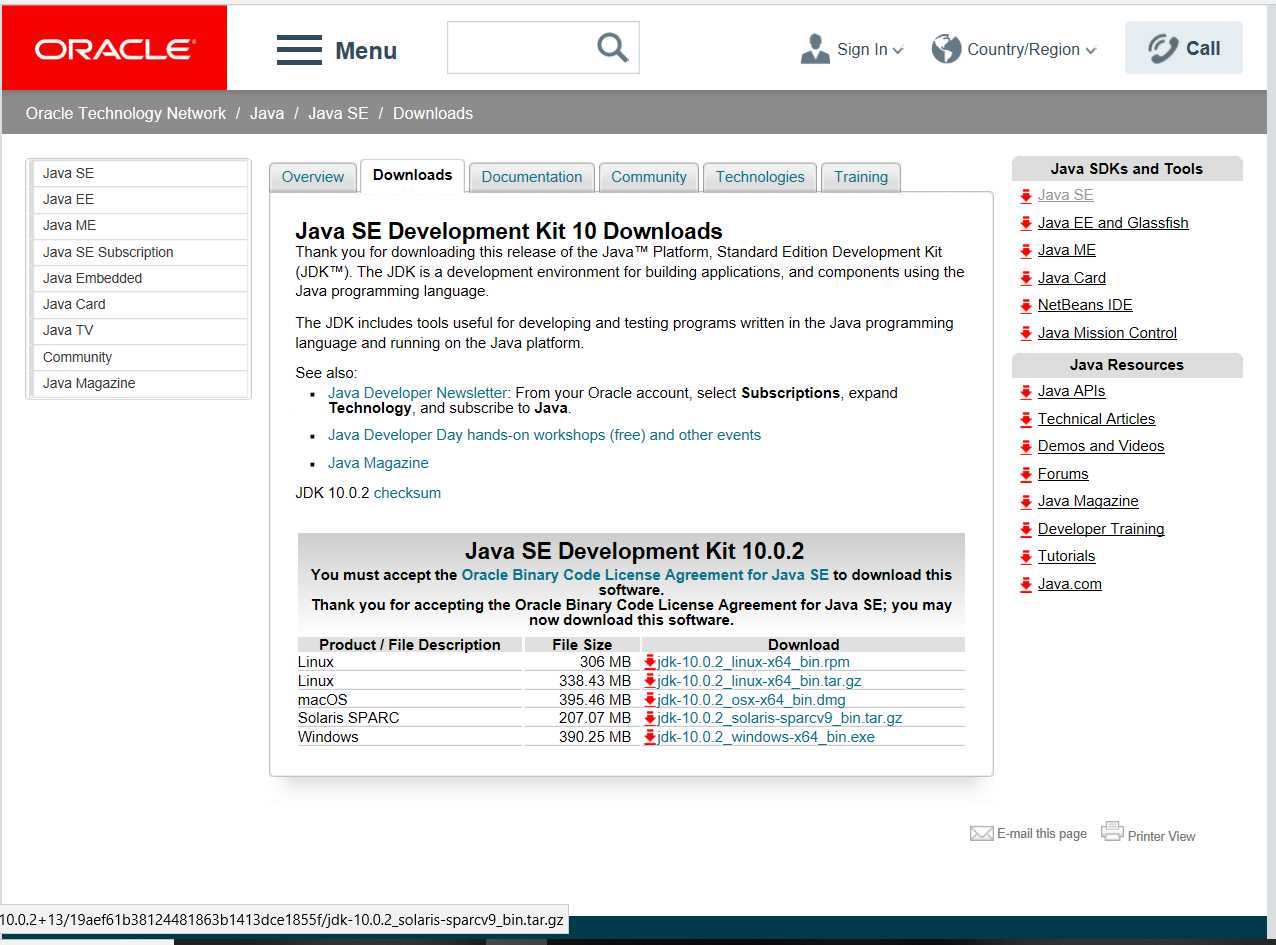Download jdk-10.0.2_osx-x64_bin.dmg
The image size is (1276, 945).
pyautogui.click(x=752, y=700)
